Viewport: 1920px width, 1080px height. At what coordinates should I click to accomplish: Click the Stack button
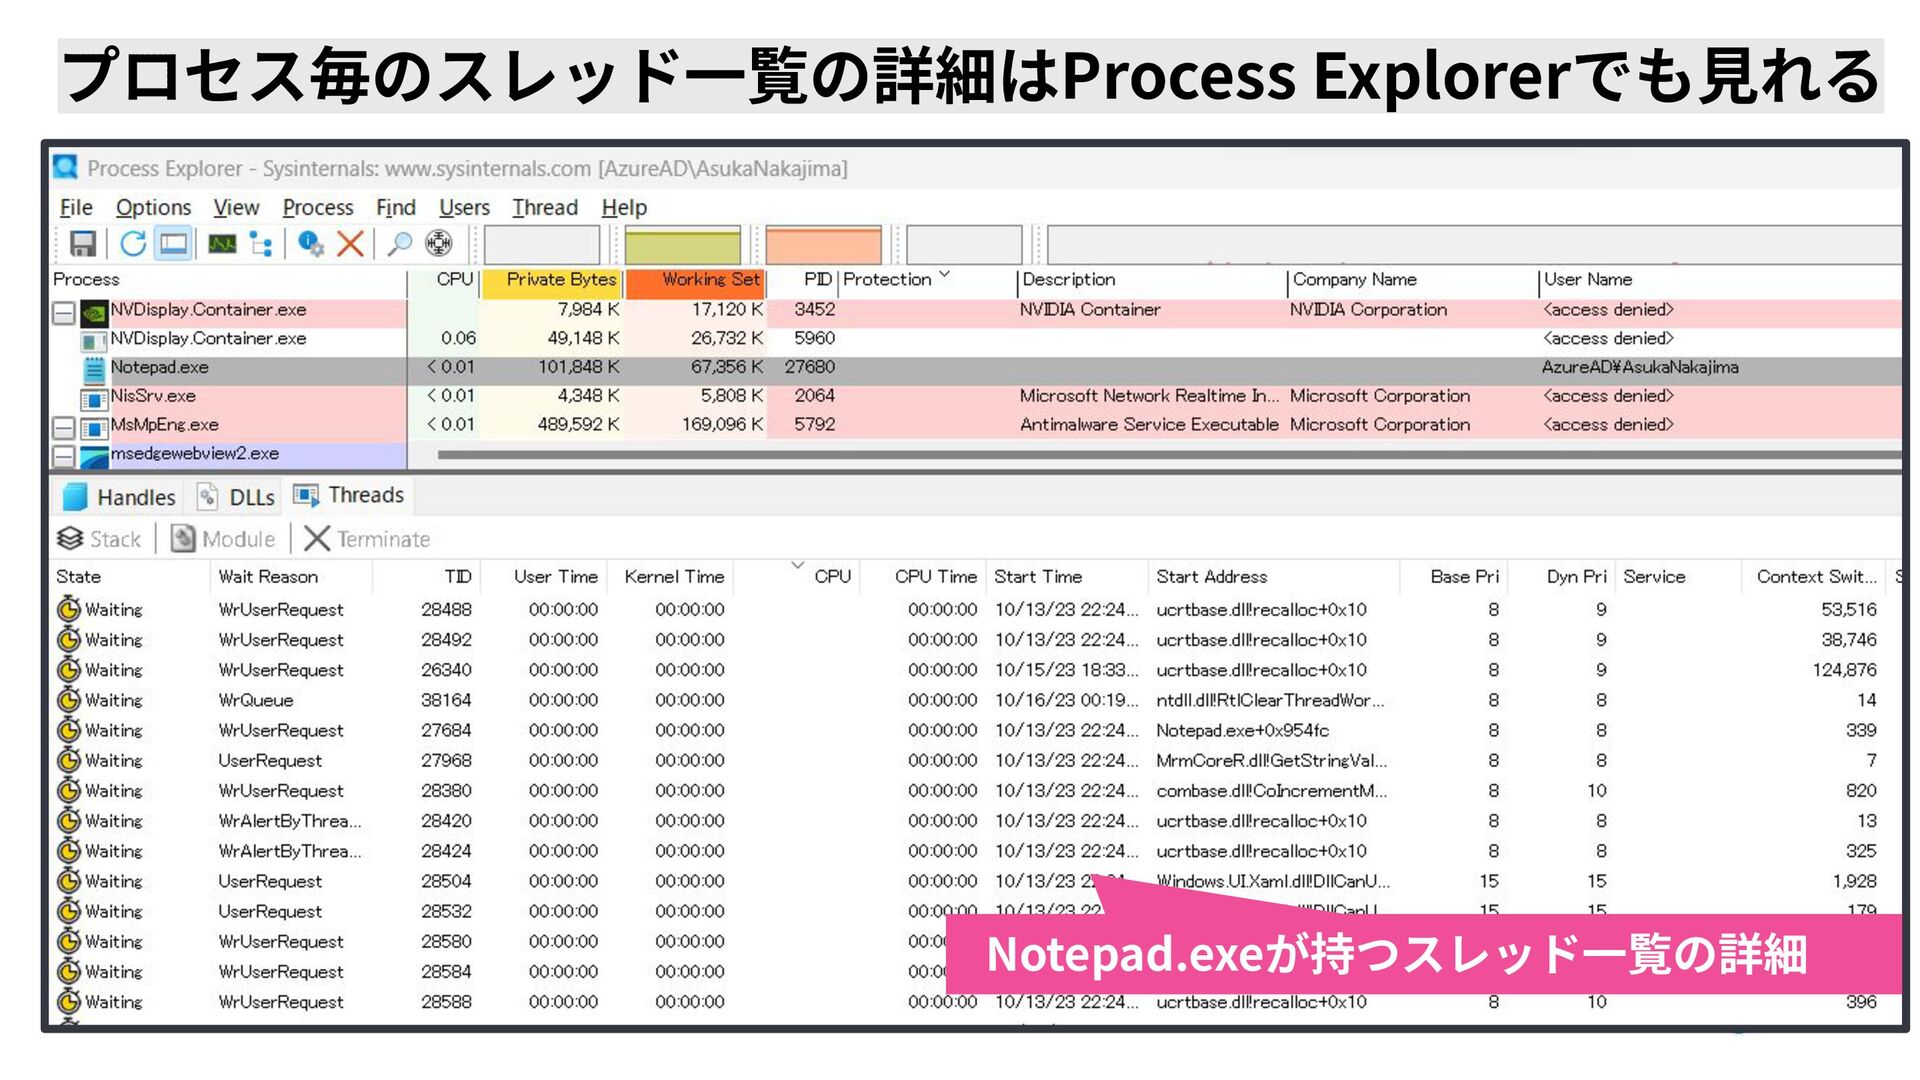point(100,539)
